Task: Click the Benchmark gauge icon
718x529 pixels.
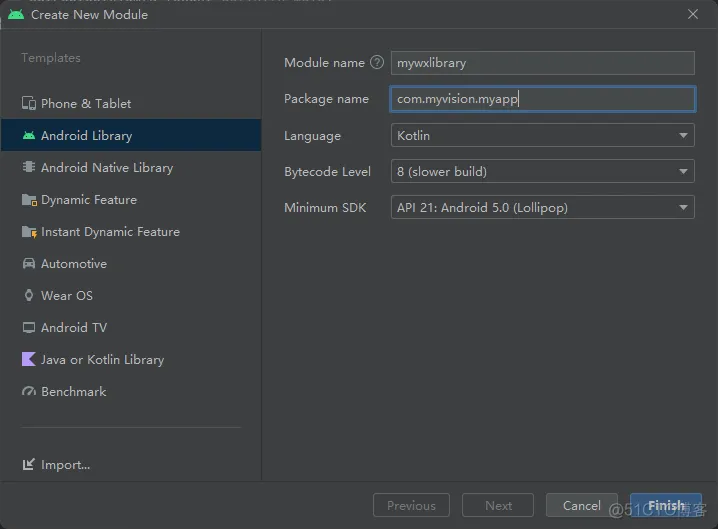Action: pos(29,392)
